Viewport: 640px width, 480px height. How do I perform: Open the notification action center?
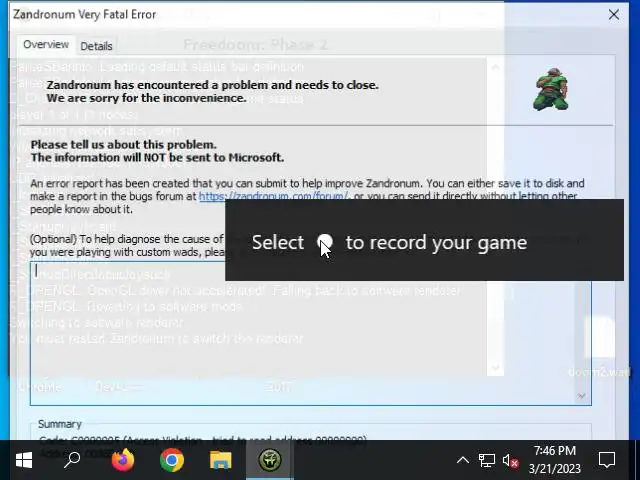click(607, 460)
